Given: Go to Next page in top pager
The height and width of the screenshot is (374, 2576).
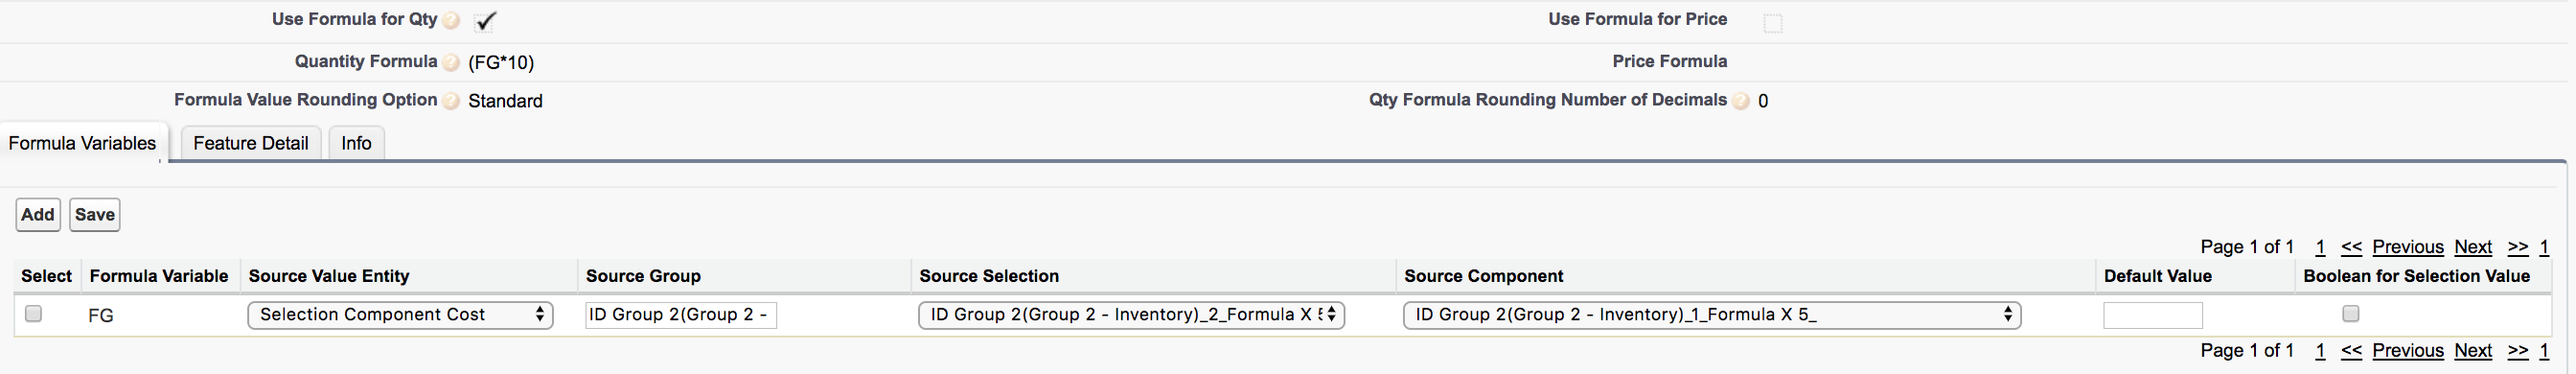Looking at the screenshot, I should (x=2473, y=247).
